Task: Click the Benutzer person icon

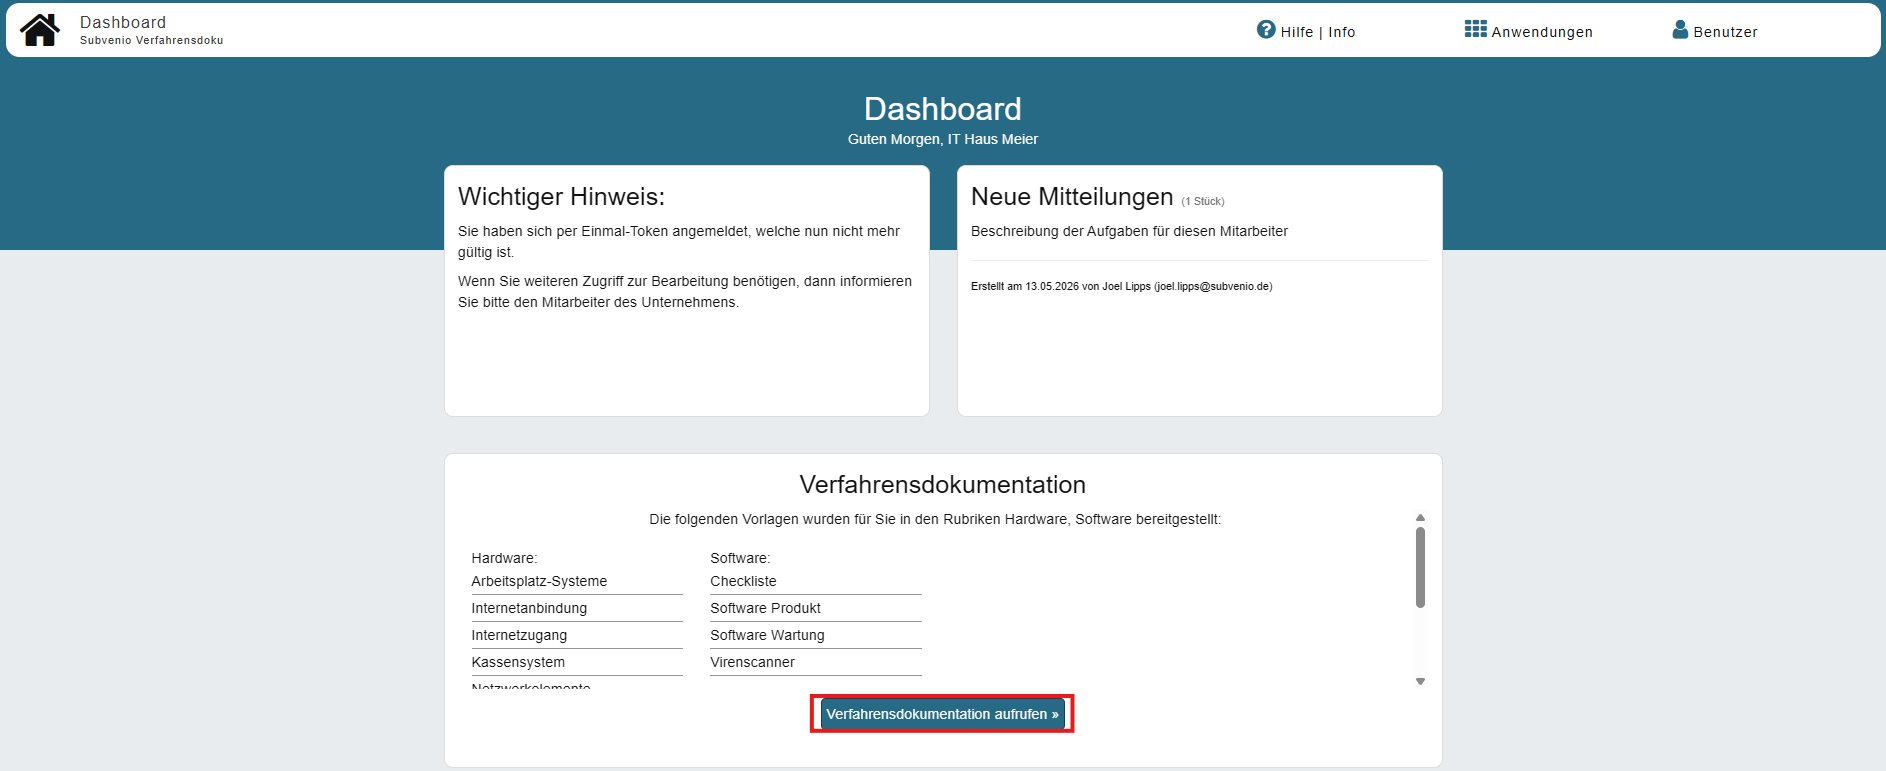Action: (x=1680, y=30)
